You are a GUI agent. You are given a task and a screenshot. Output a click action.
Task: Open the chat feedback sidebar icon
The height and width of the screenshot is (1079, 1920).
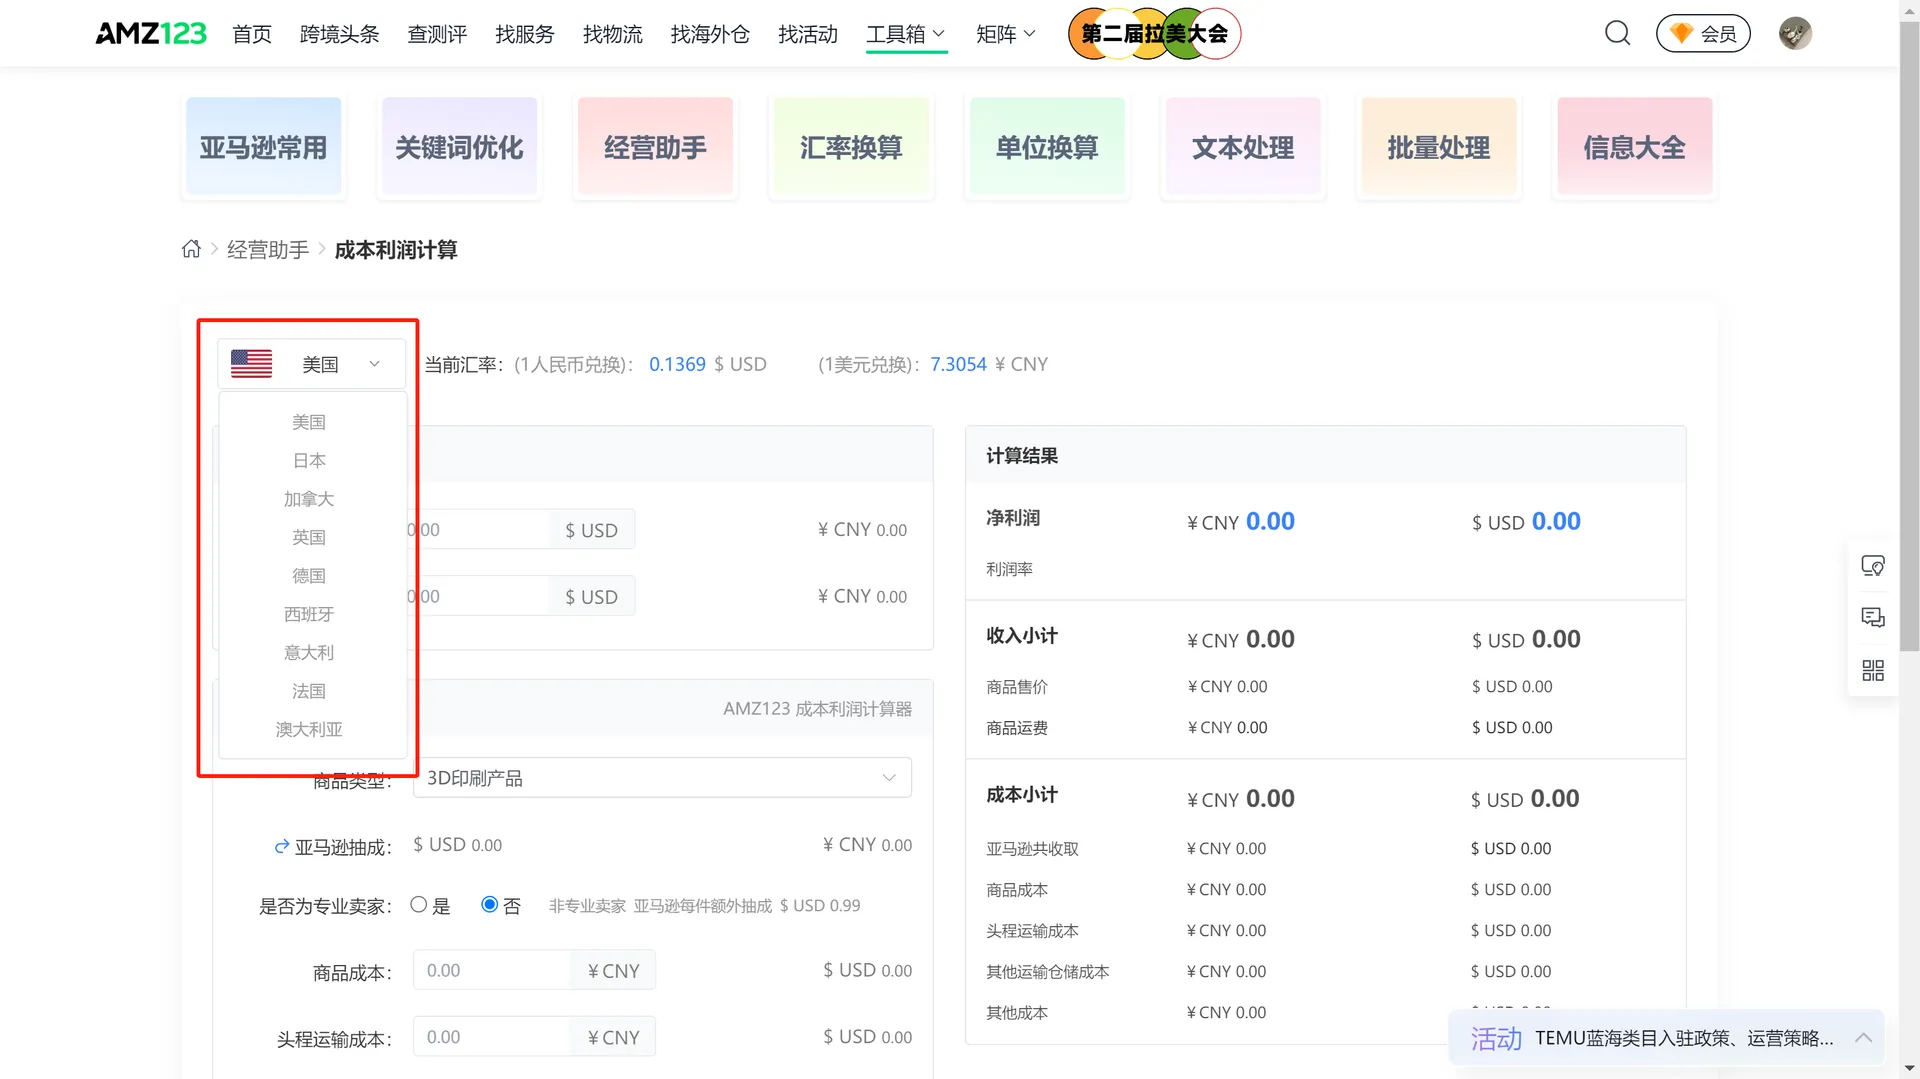coord(1873,618)
